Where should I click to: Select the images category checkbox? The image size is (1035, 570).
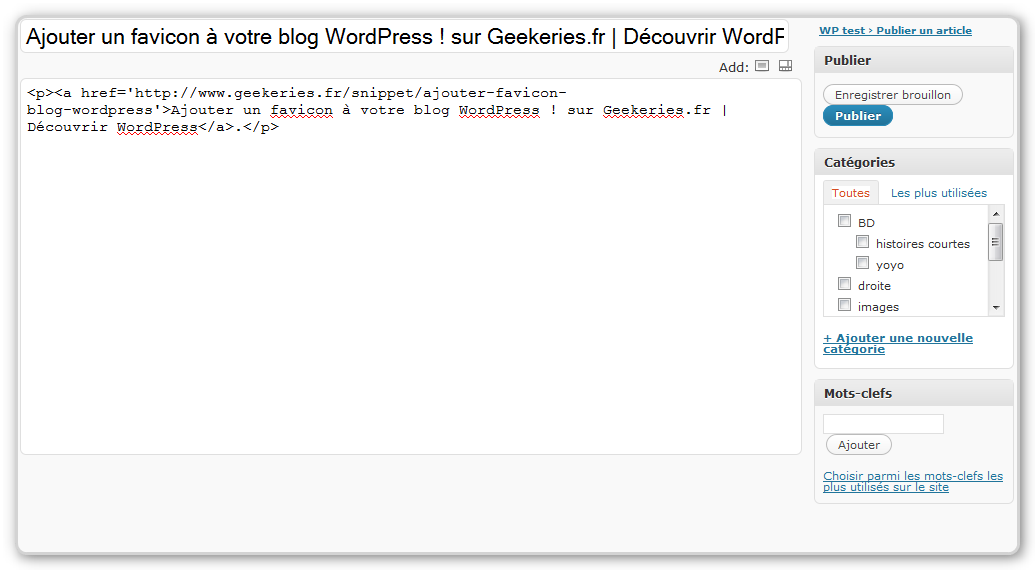click(844, 304)
